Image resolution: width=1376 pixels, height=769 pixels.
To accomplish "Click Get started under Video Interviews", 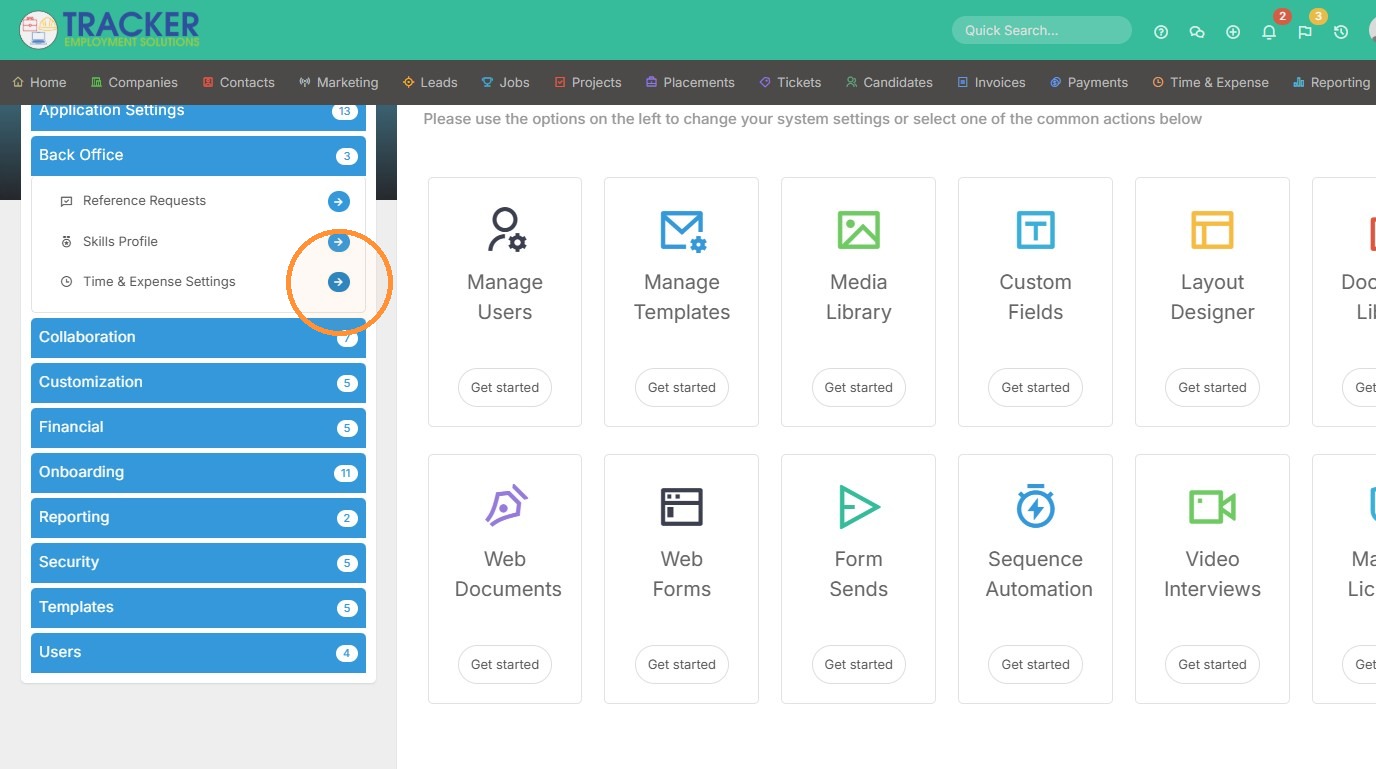I will [1212, 665].
